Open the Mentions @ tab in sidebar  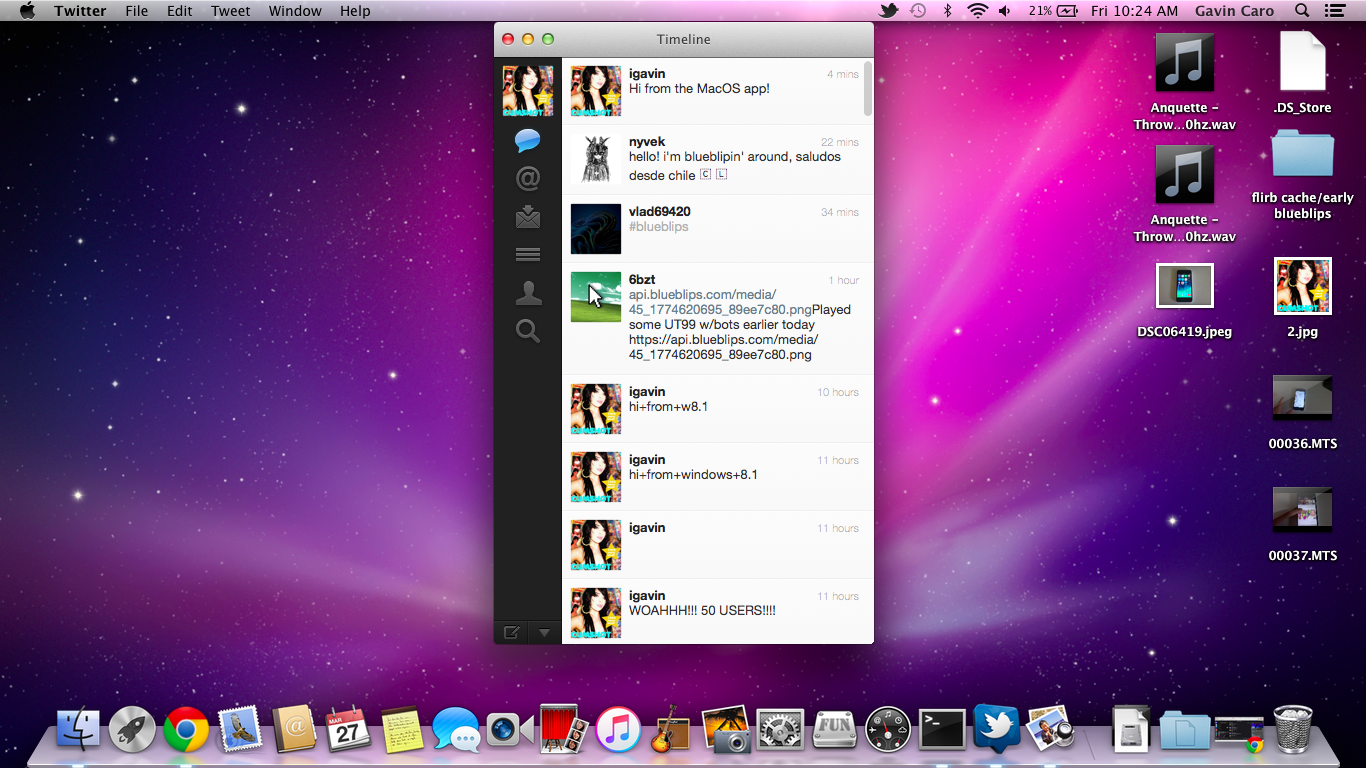coord(527,179)
